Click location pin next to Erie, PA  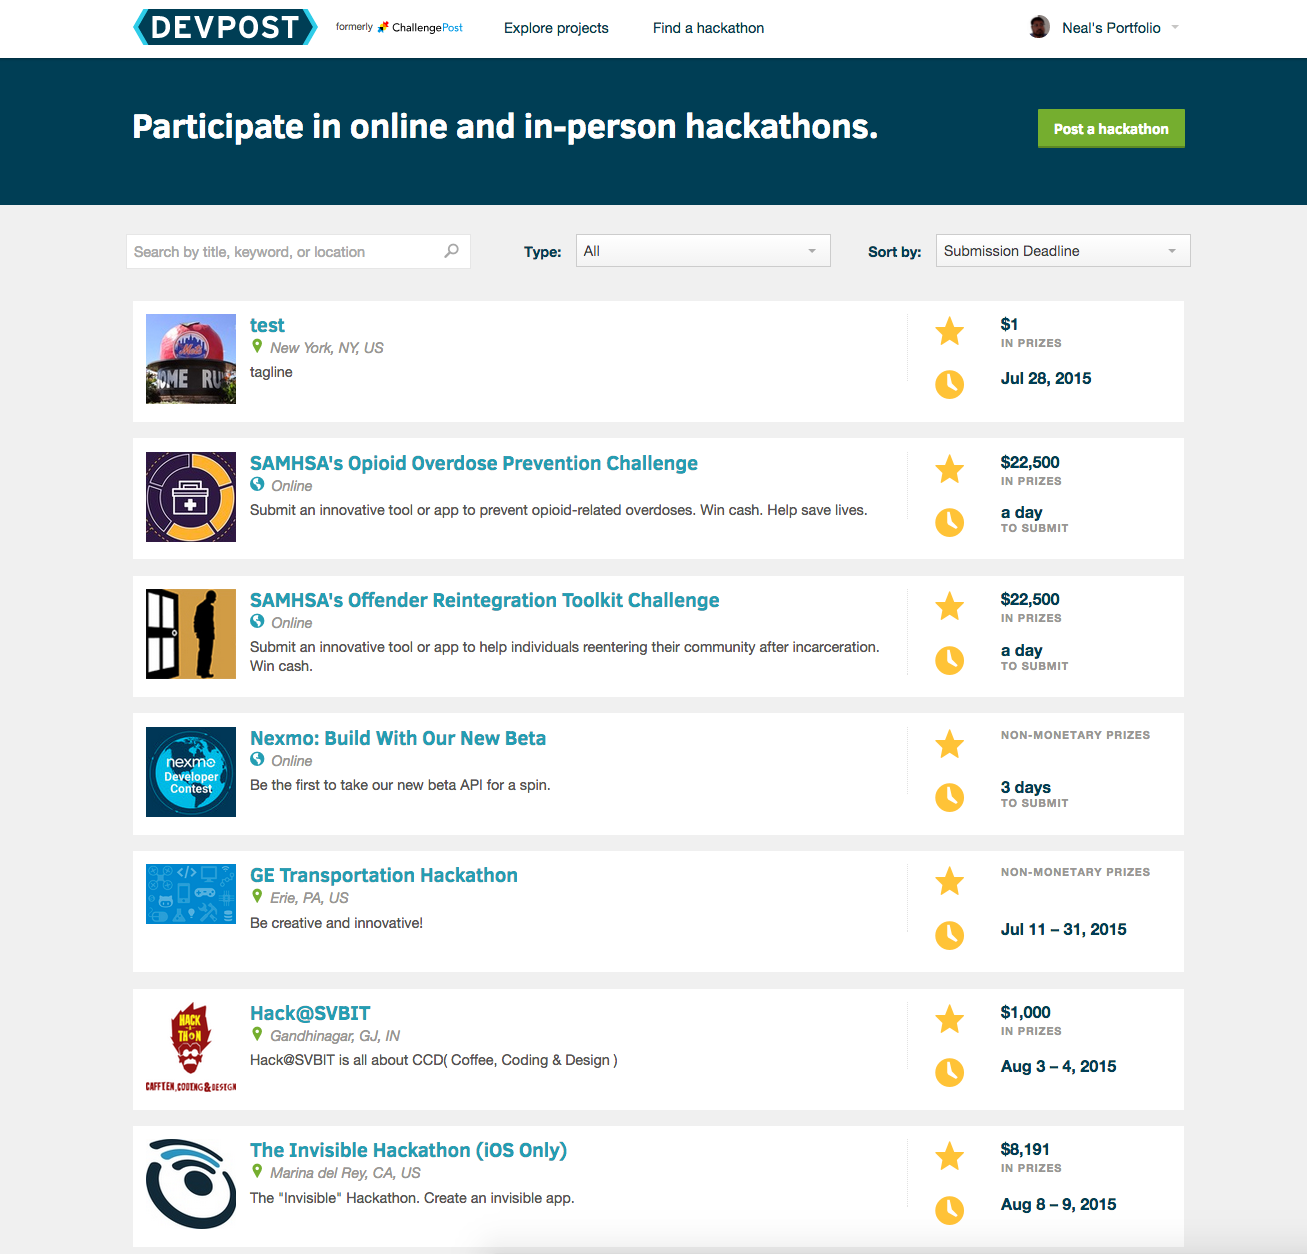(x=257, y=896)
